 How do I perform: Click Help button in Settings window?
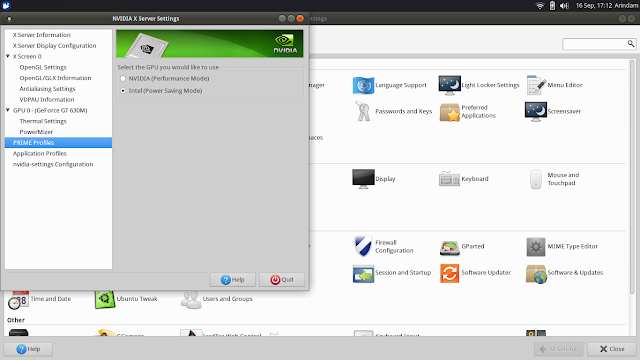28,349
